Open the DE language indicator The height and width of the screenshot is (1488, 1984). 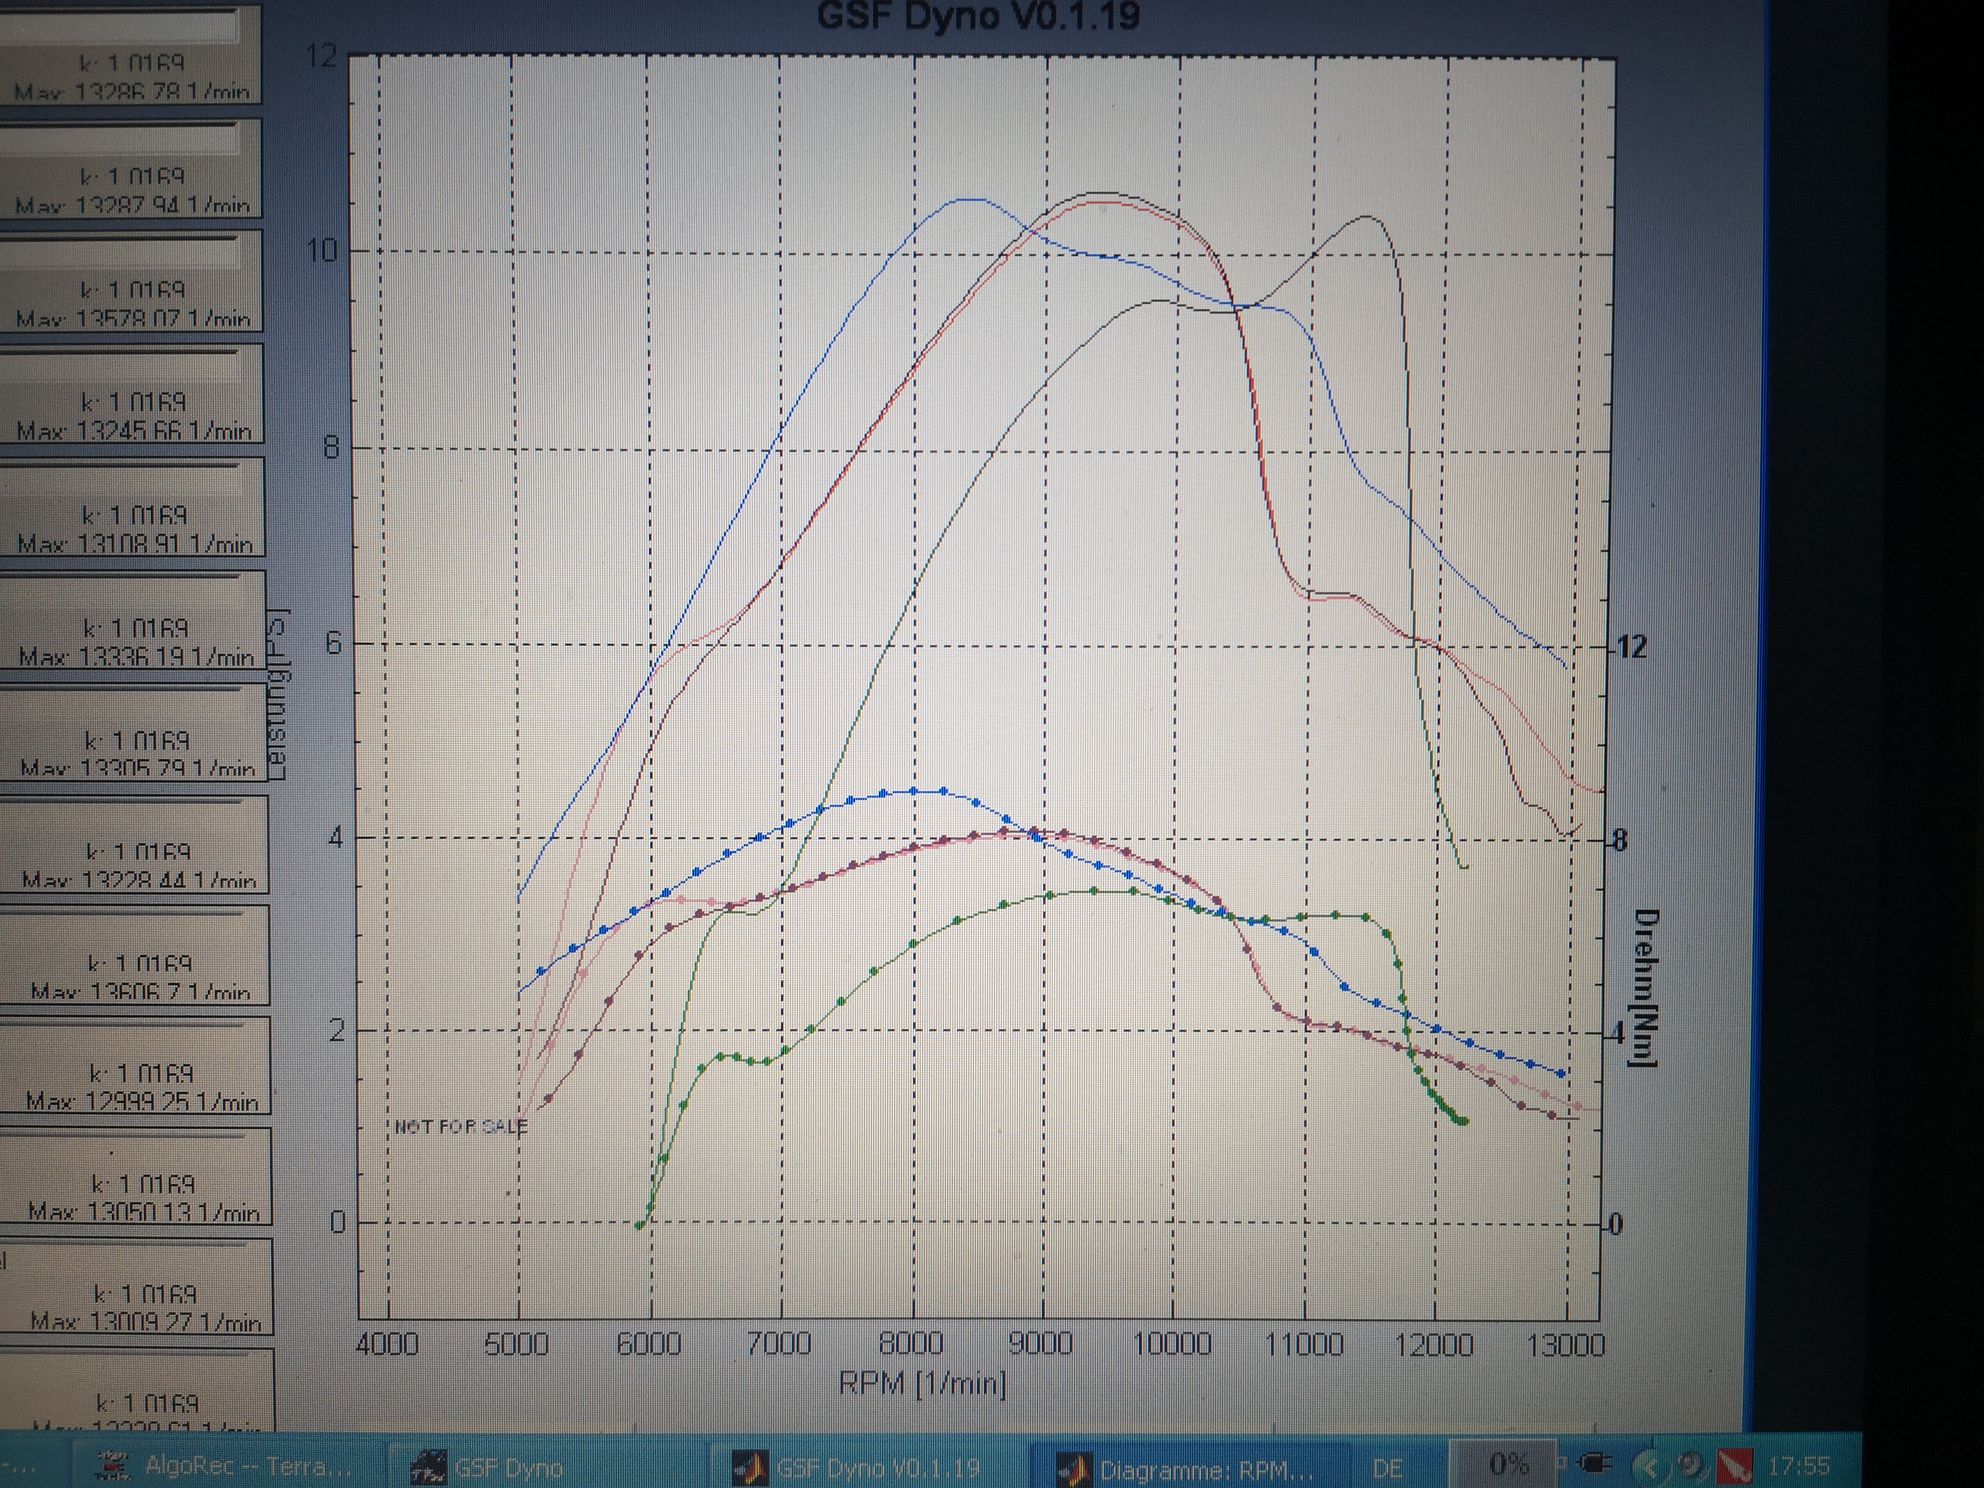click(1387, 1468)
